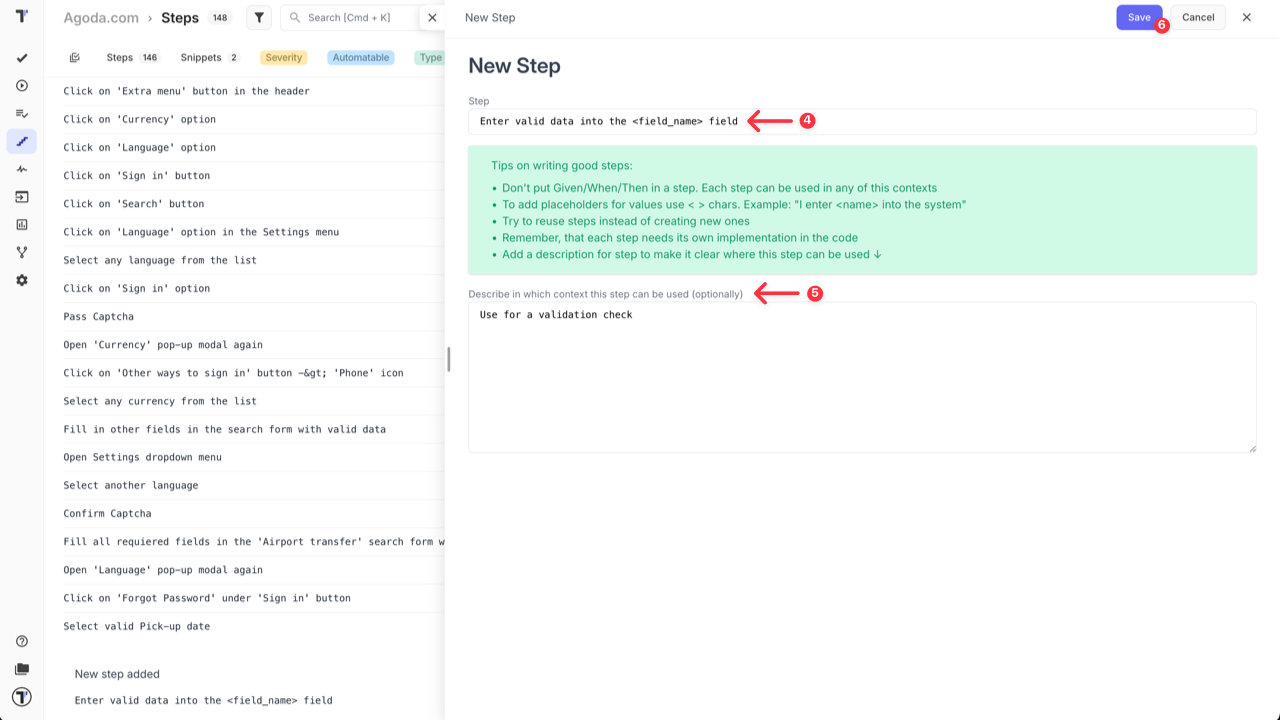Screen dimensions: 1280x720
Task: Open the Settings gear in the sidebar
Action: [21, 280]
